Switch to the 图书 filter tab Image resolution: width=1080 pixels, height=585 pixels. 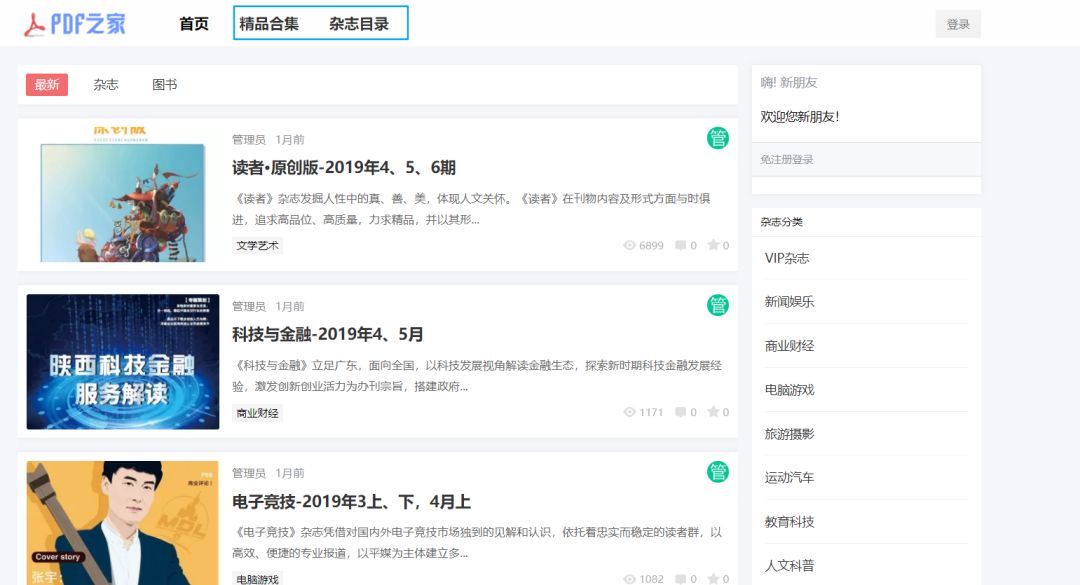165,85
